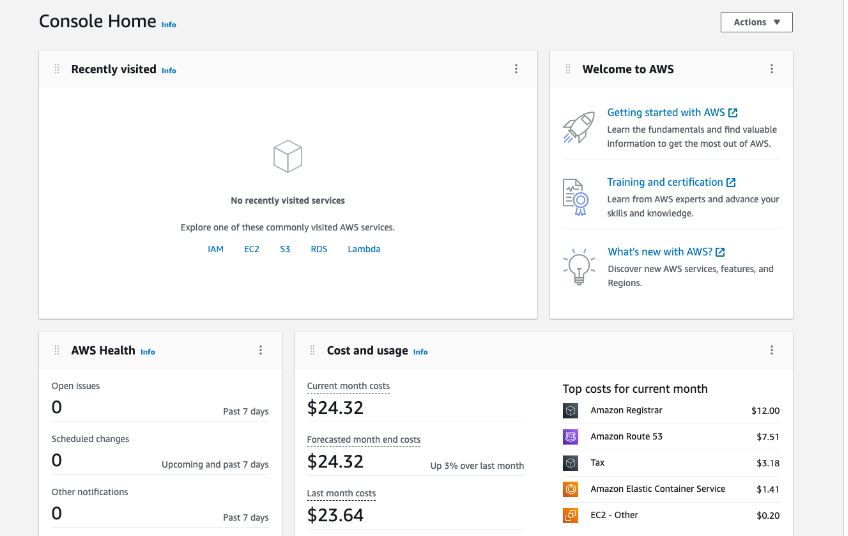
Task: Click the Amazon Elastic Container Service label
Action: pyautogui.click(x=658, y=489)
